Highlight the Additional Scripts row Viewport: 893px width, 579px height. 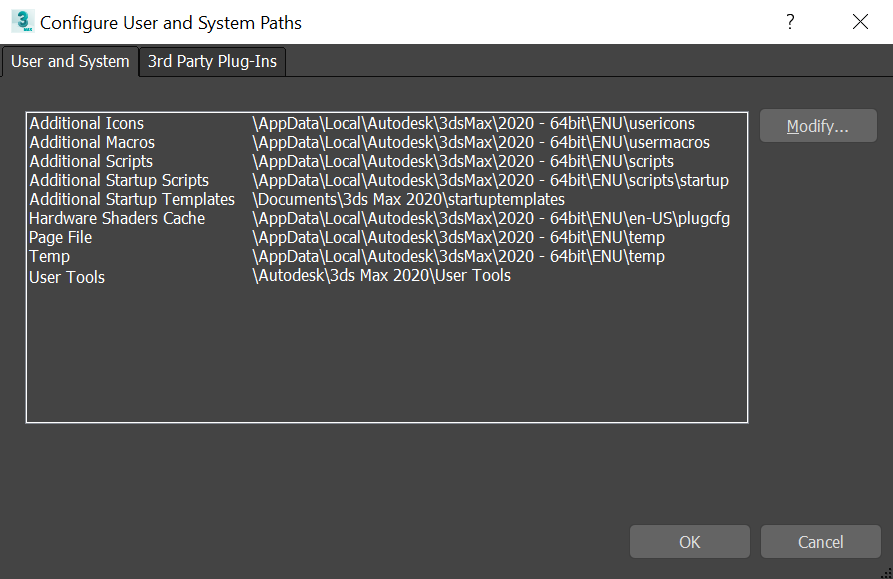(x=91, y=162)
